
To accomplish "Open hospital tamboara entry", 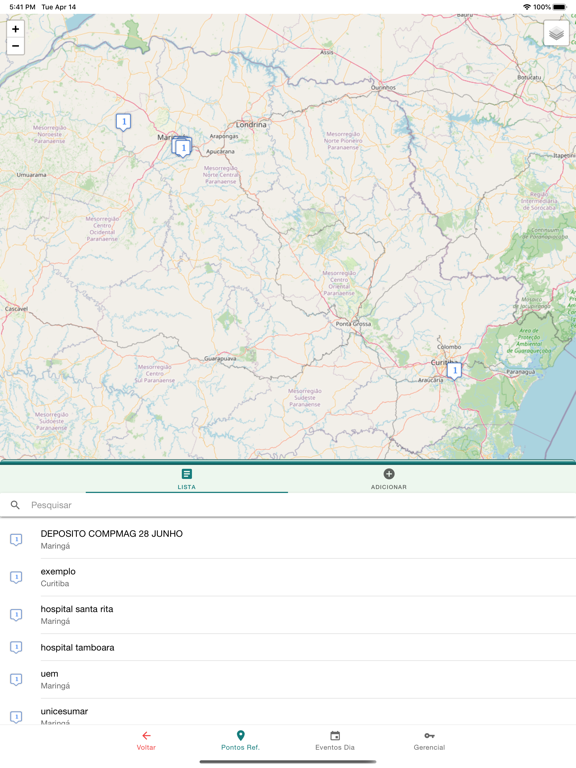I will 288,648.
